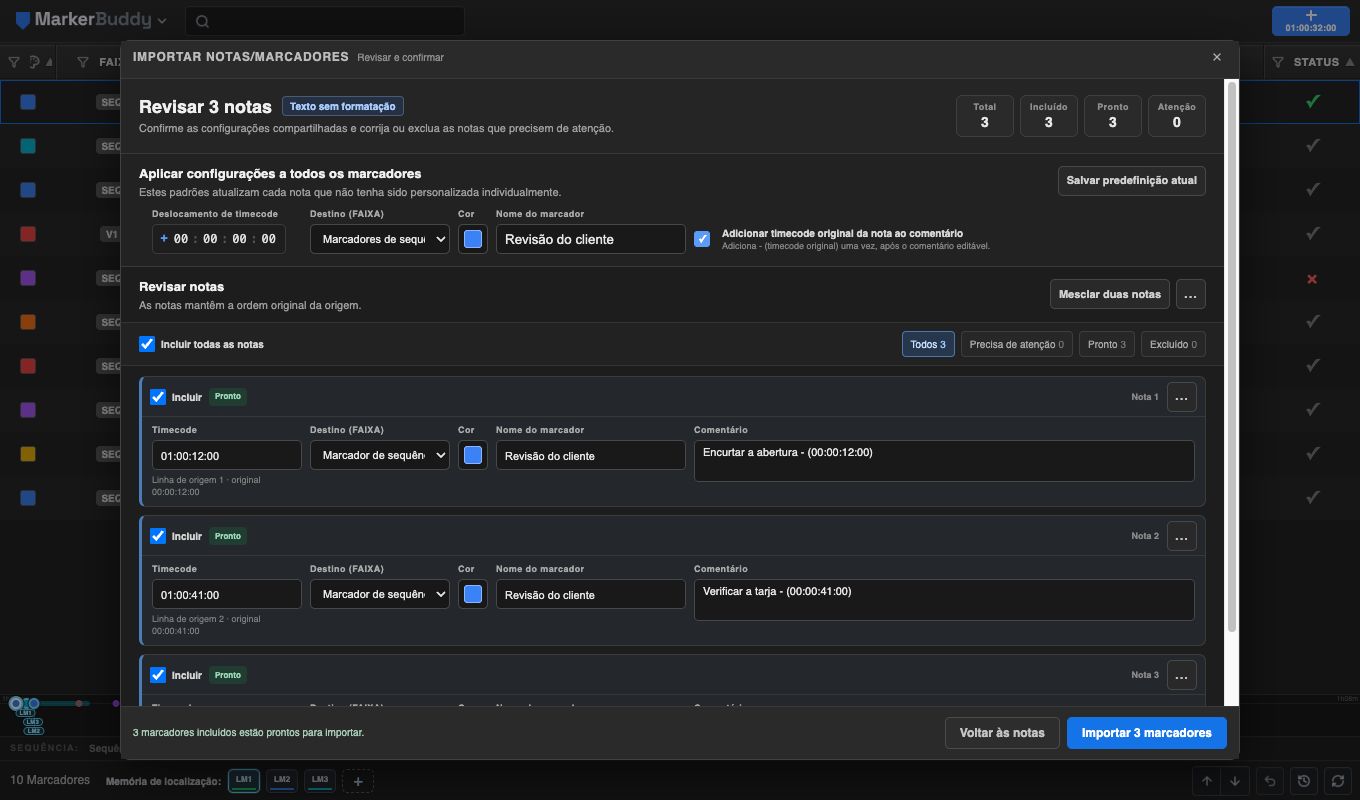Open the three-dots menu for Nota 3
The height and width of the screenshot is (800, 1360).
click(1181, 675)
